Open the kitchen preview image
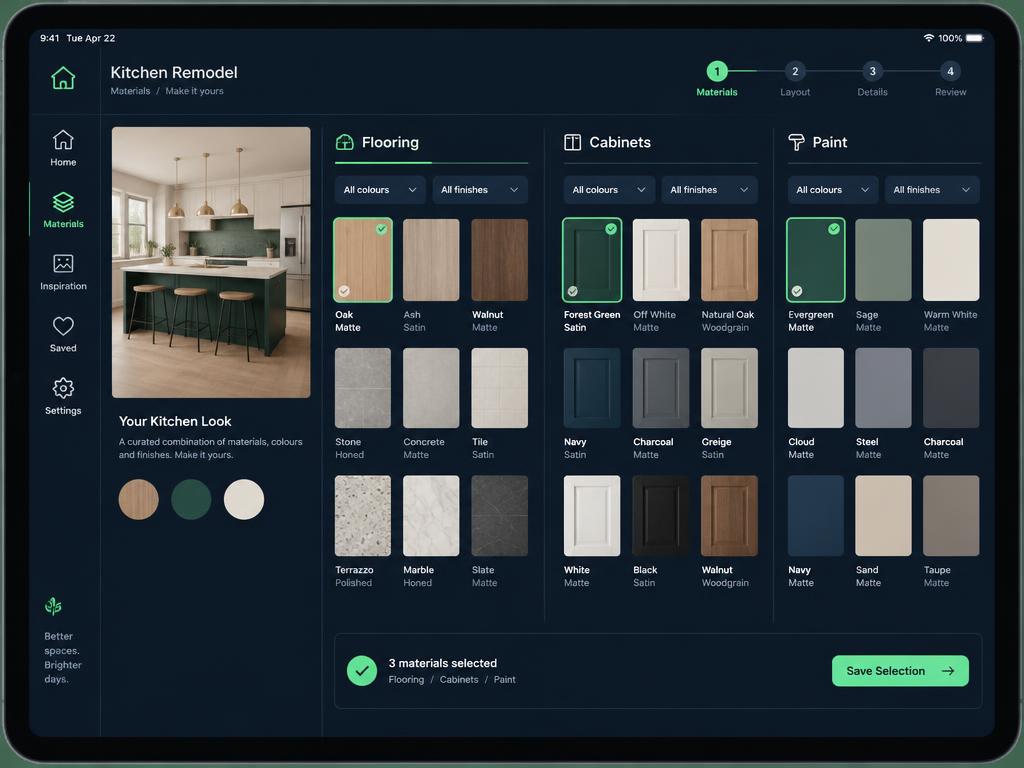This screenshot has height=768, width=1024. coord(211,262)
